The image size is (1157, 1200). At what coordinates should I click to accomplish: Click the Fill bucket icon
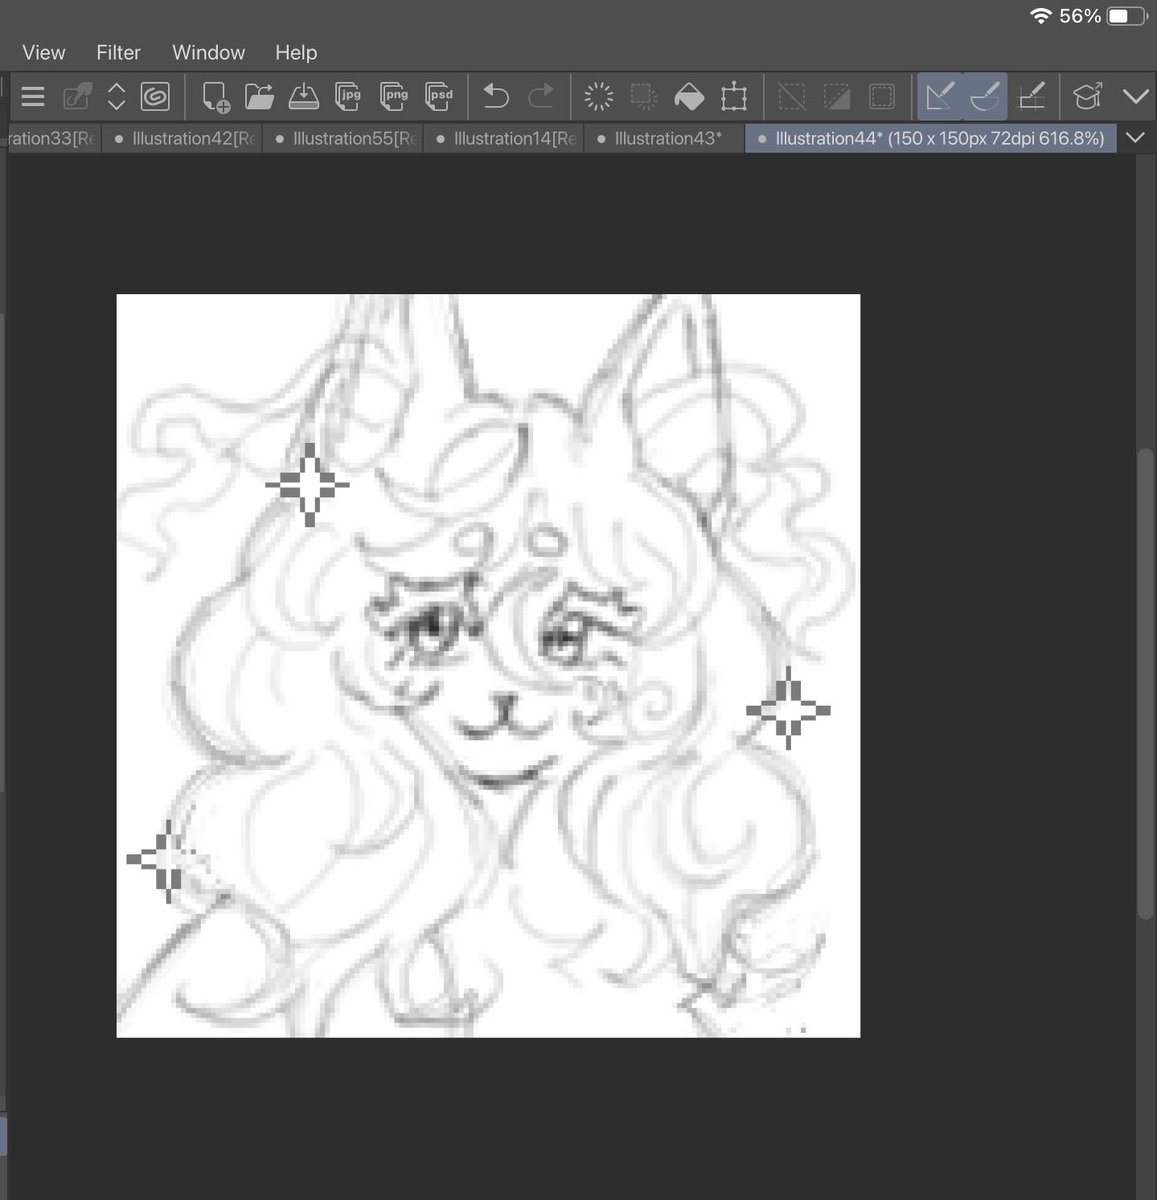(x=689, y=97)
